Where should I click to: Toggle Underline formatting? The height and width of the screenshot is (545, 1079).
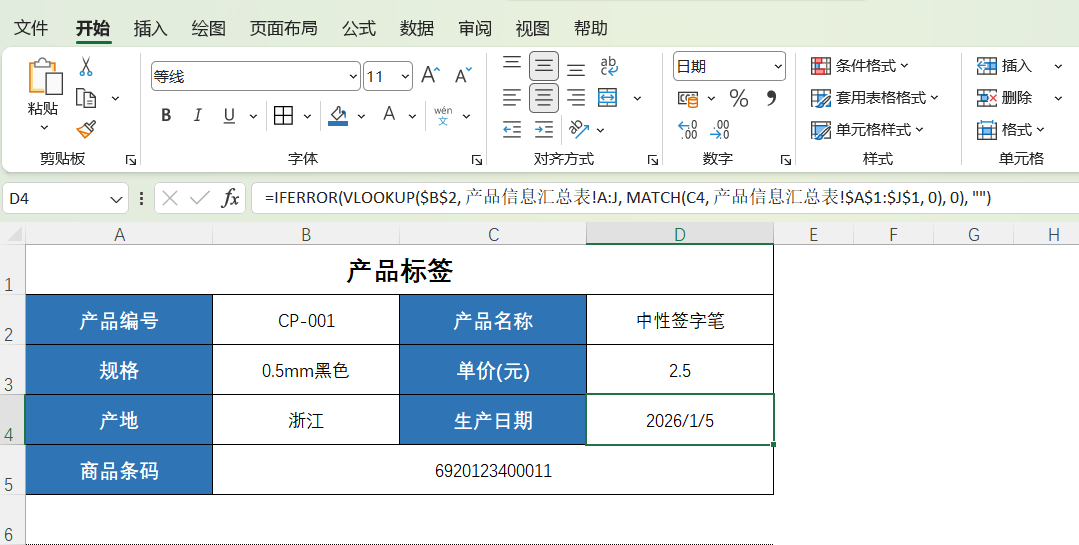coord(230,116)
